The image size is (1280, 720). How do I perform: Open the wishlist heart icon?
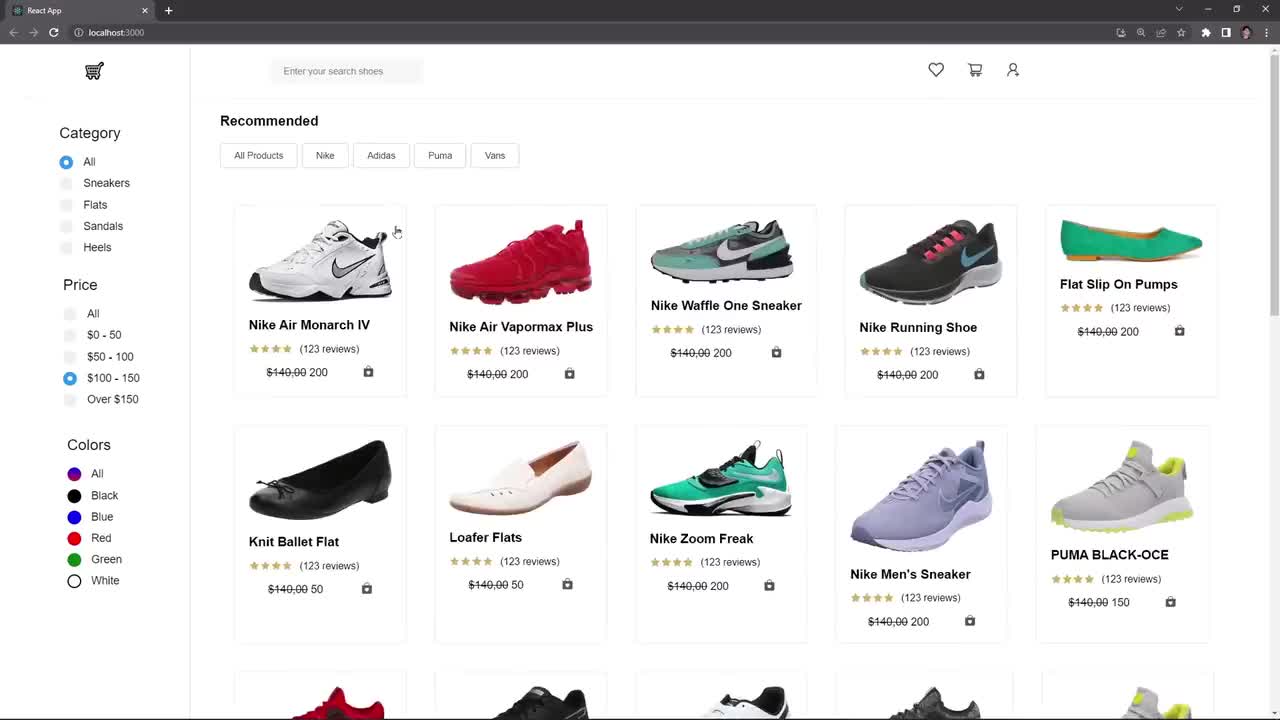936,70
